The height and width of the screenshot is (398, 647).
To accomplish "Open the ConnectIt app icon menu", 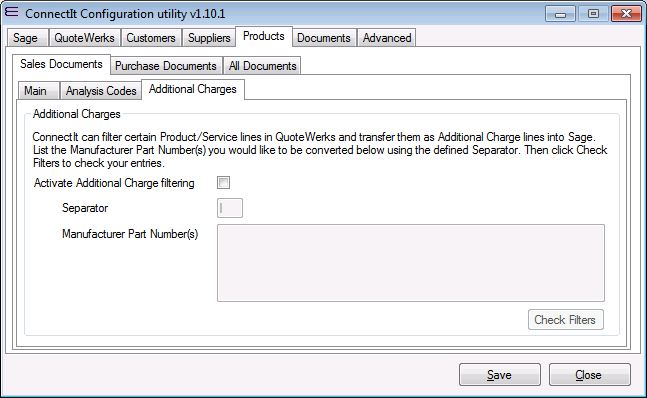I will (x=11, y=12).
